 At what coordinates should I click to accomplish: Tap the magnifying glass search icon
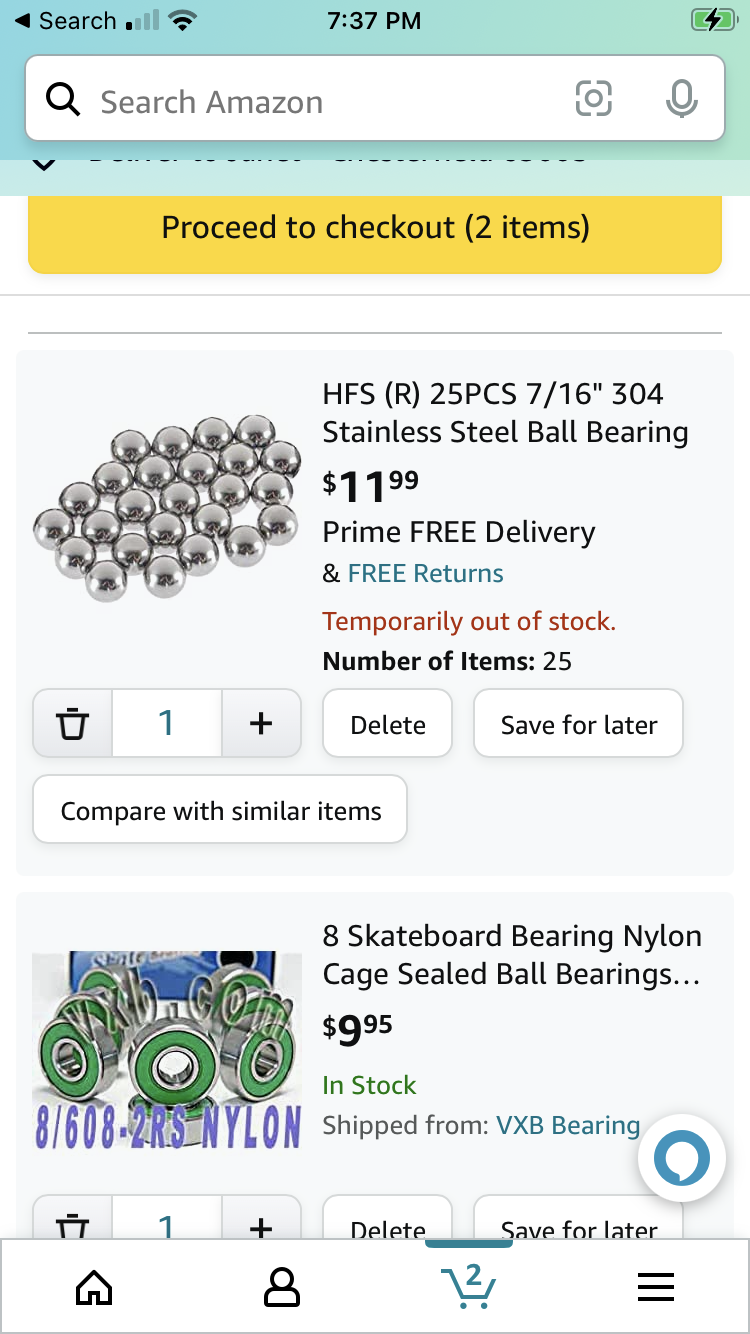click(x=63, y=99)
